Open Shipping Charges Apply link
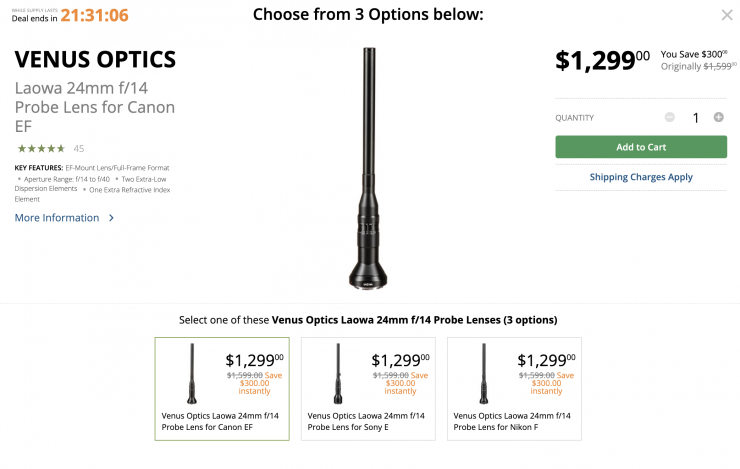 (x=641, y=177)
